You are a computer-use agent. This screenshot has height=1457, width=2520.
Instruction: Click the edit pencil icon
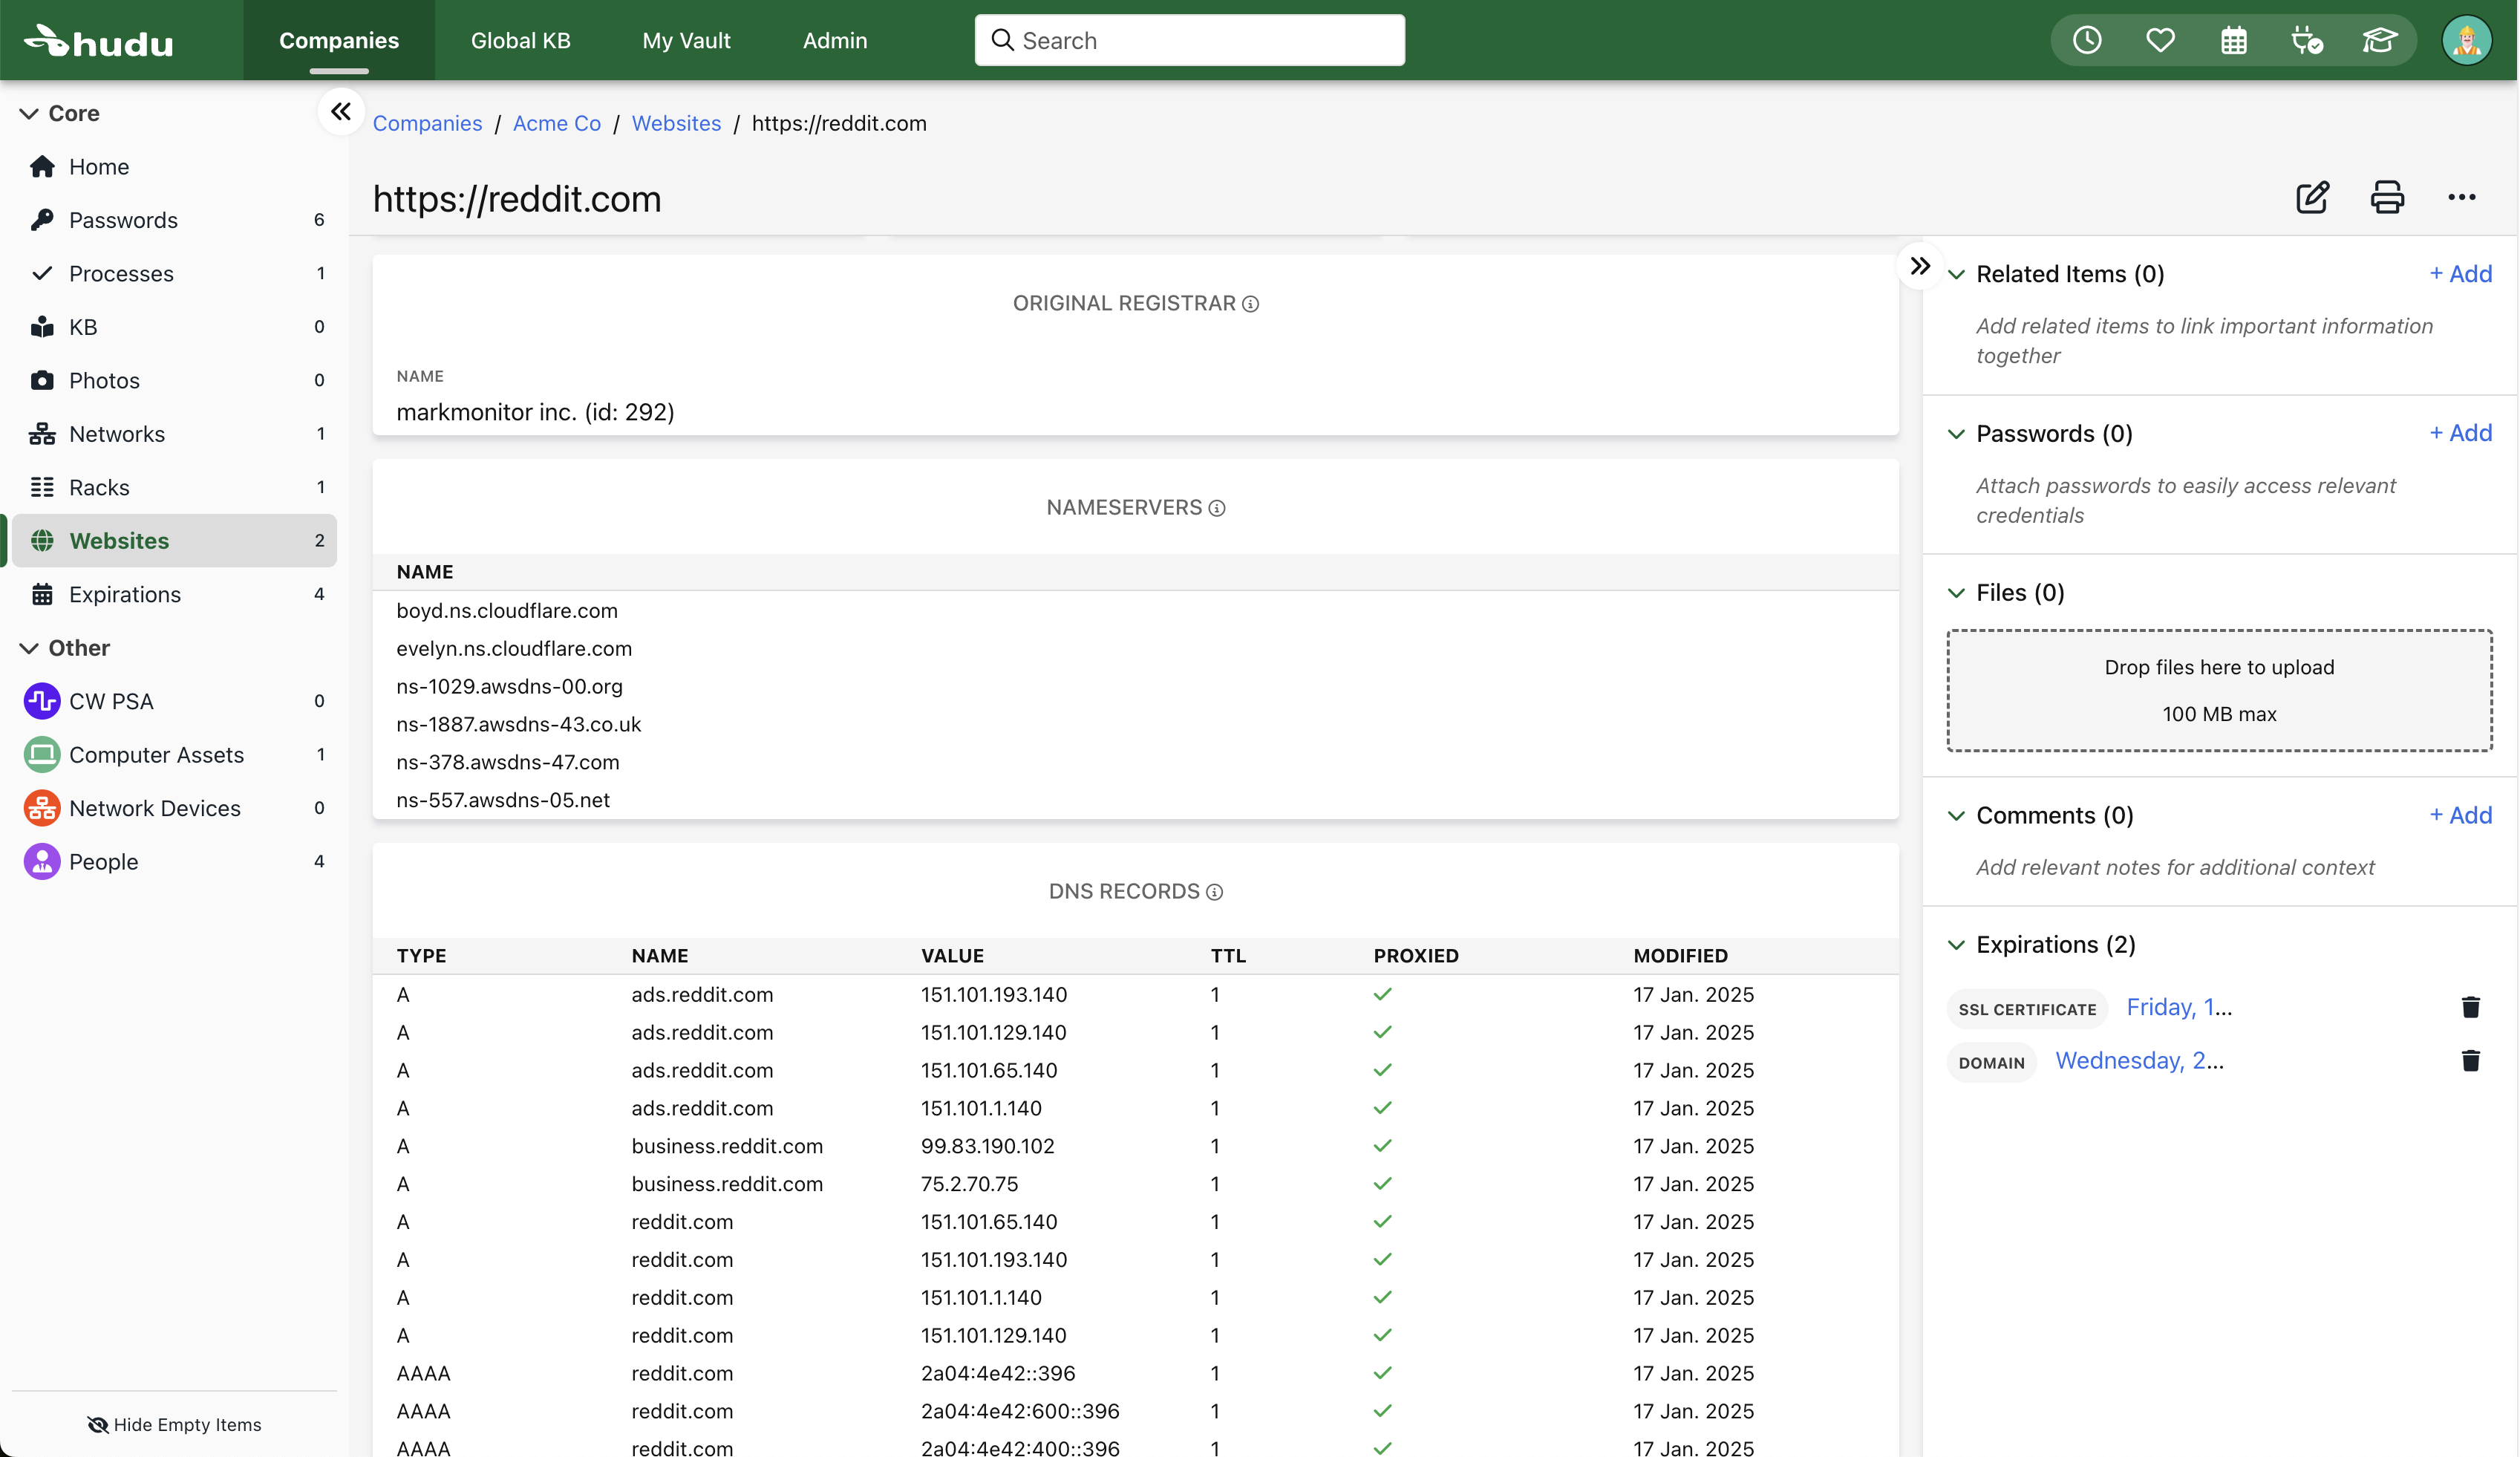[2312, 197]
